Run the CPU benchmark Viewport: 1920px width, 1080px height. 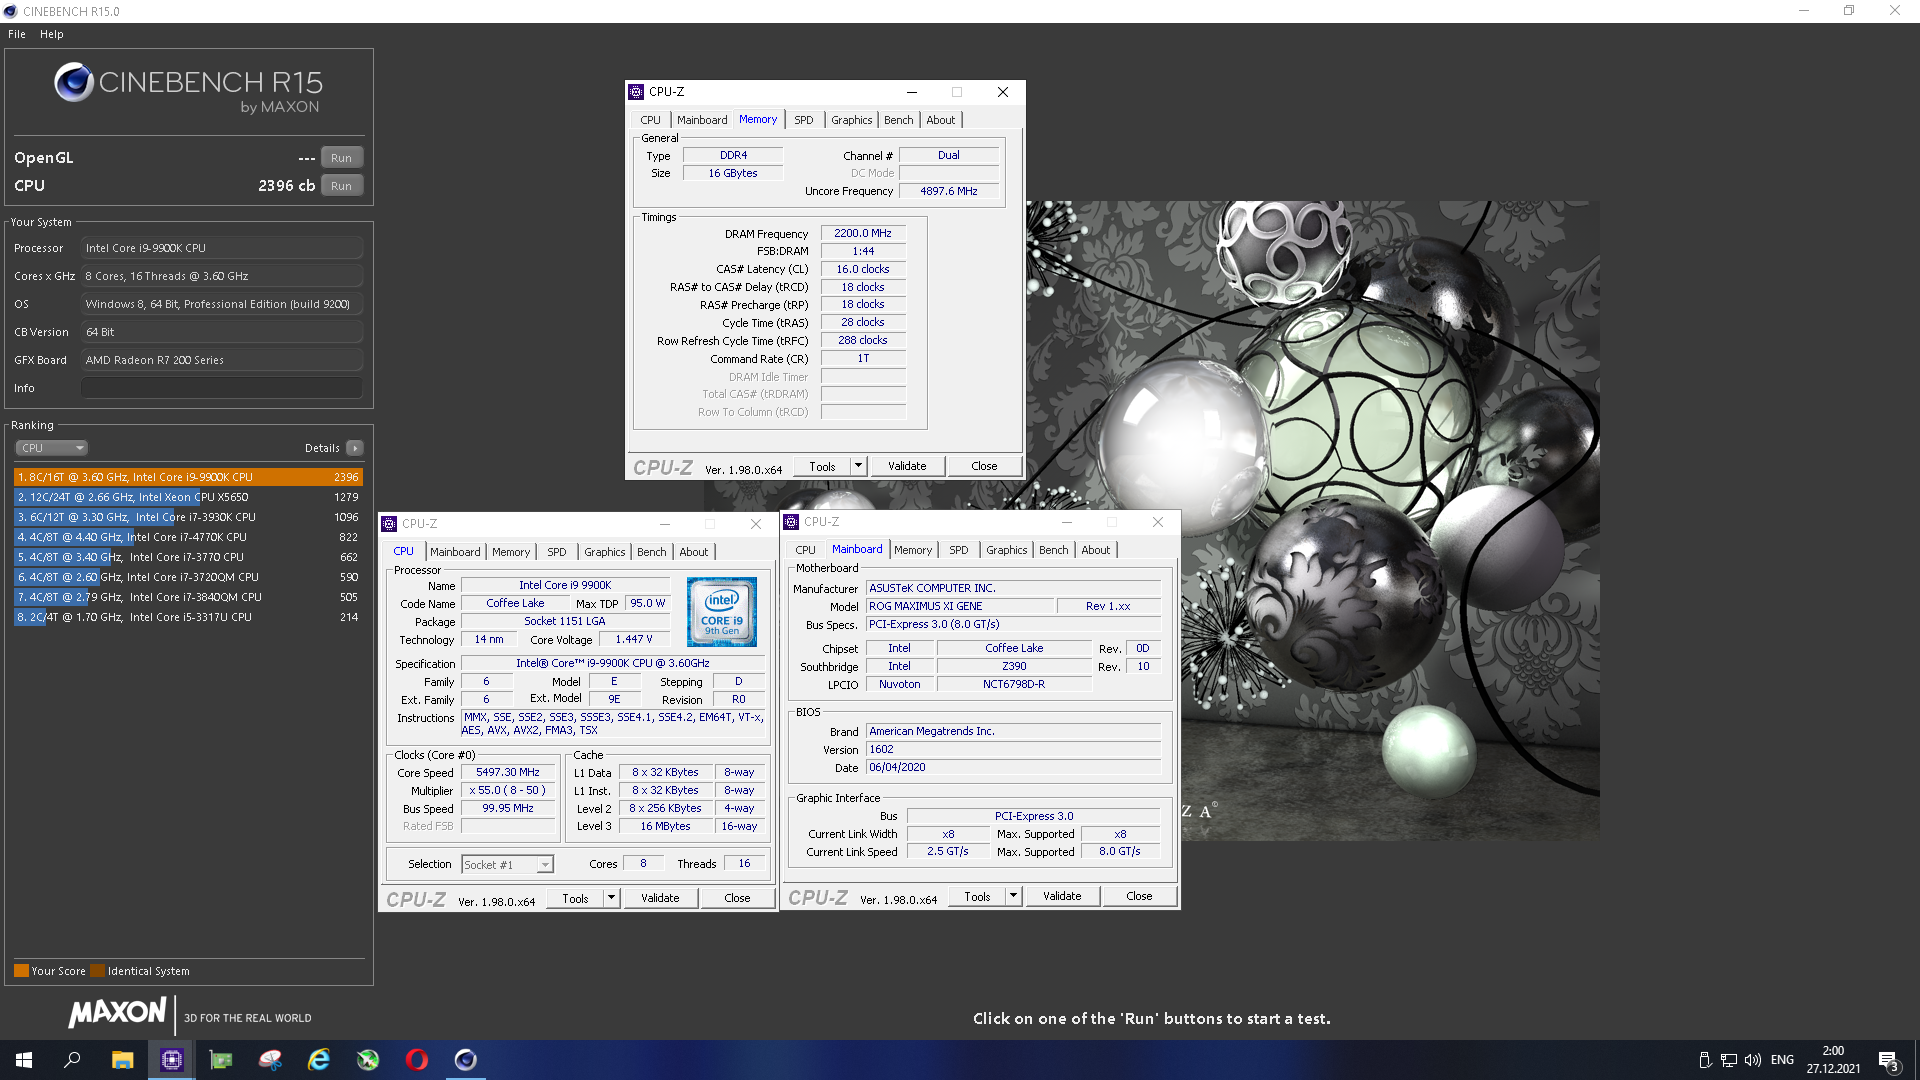pos(342,186)
